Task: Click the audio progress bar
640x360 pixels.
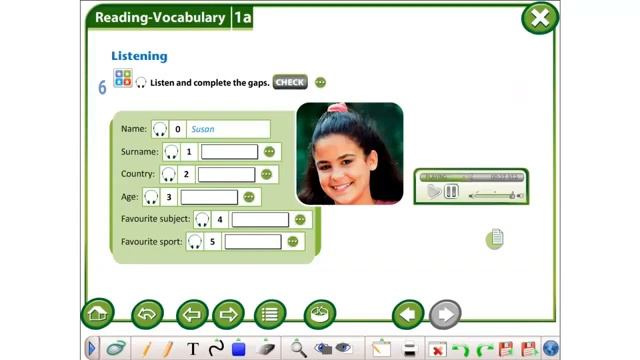Action: coord(471,177)
